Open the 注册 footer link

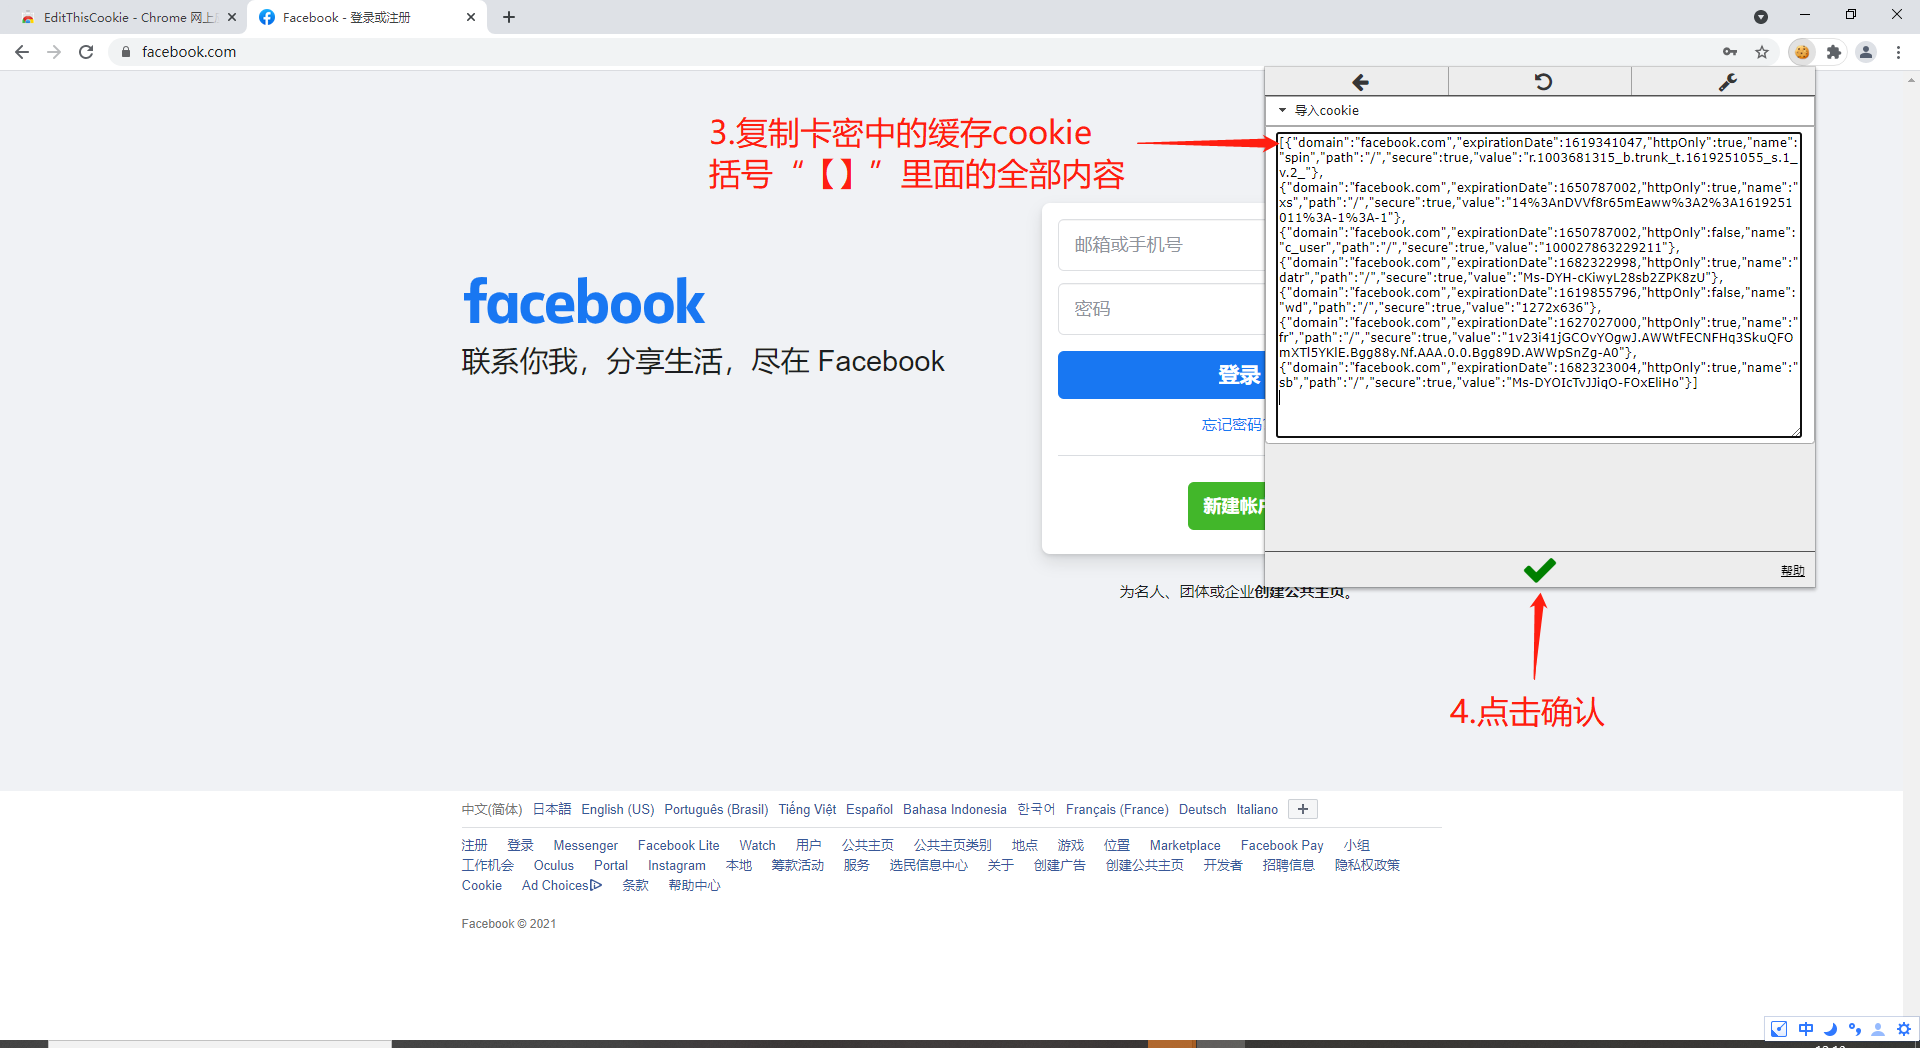tap(474, 845)
